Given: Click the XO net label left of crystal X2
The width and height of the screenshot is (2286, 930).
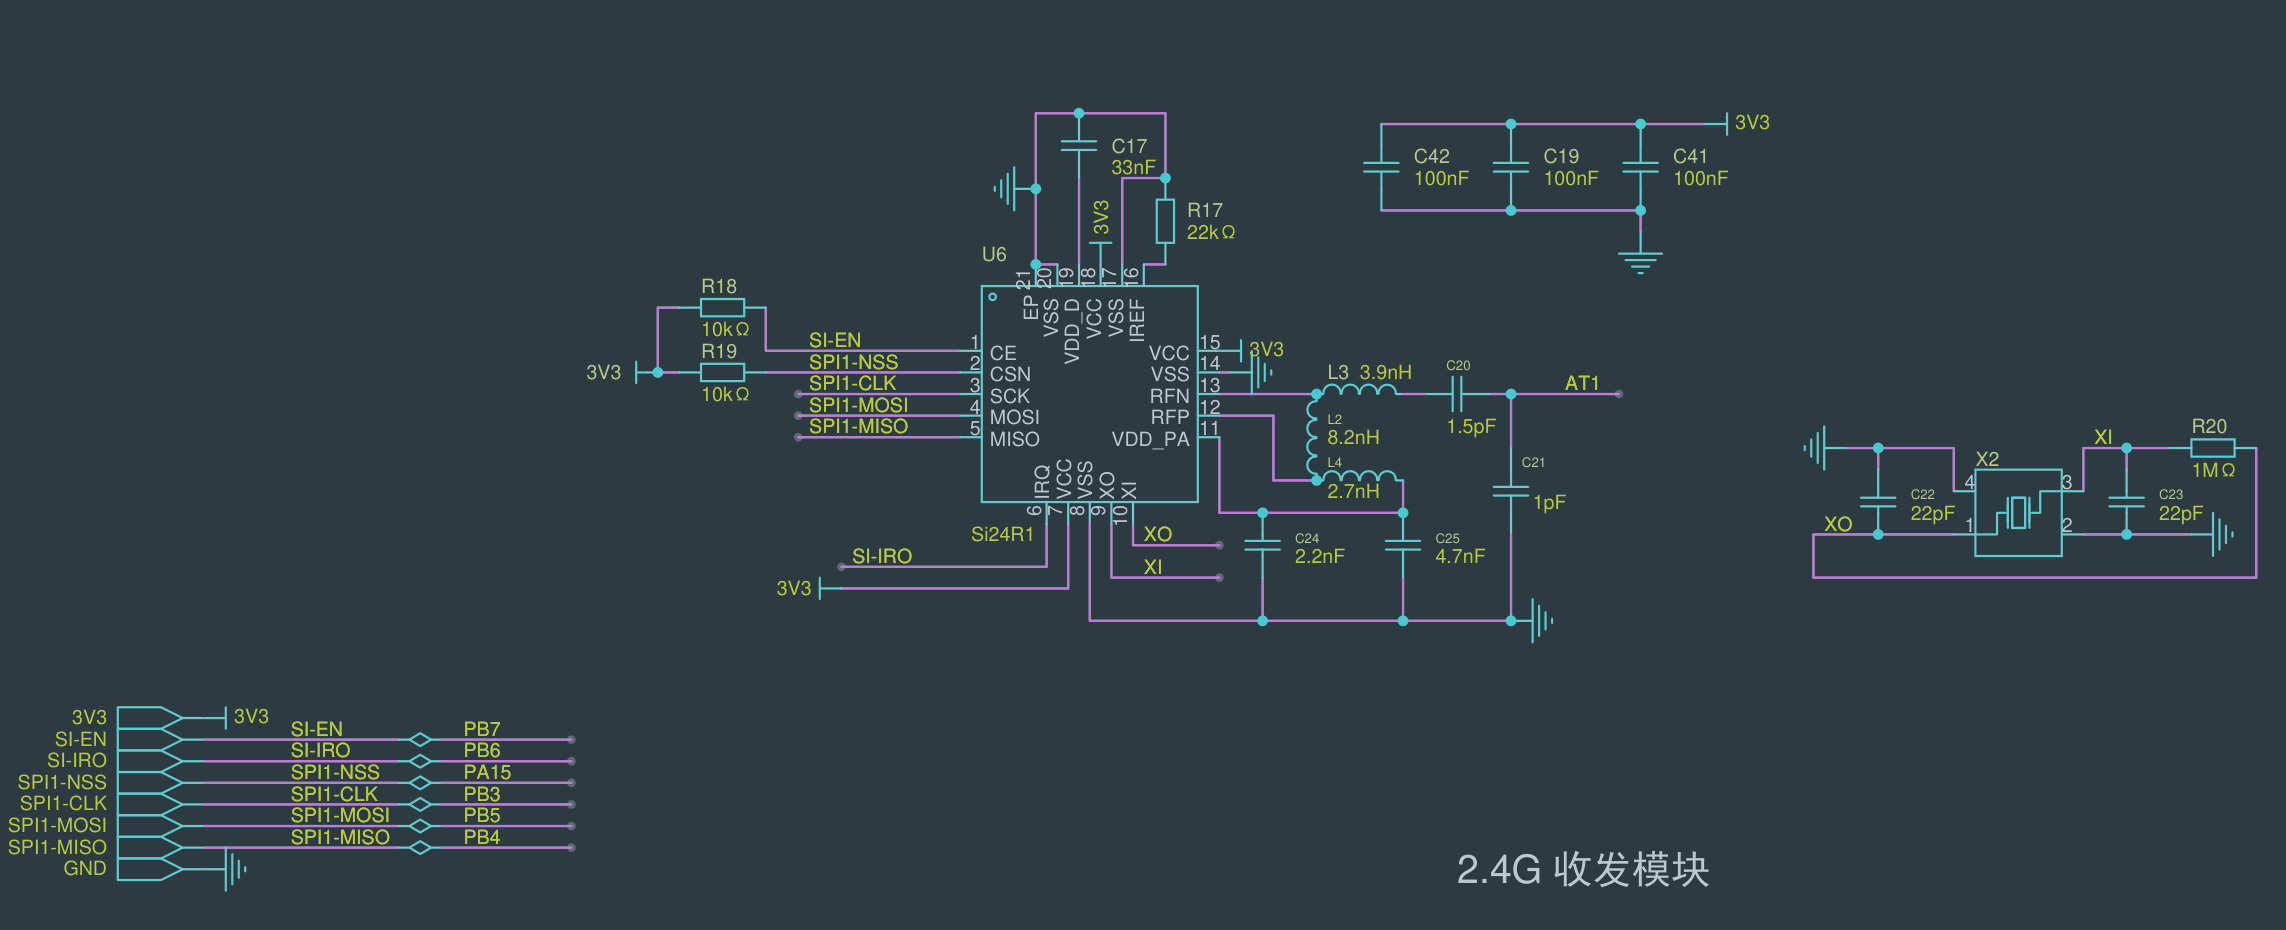Looking at the screenshot, I should point(1838,524).
